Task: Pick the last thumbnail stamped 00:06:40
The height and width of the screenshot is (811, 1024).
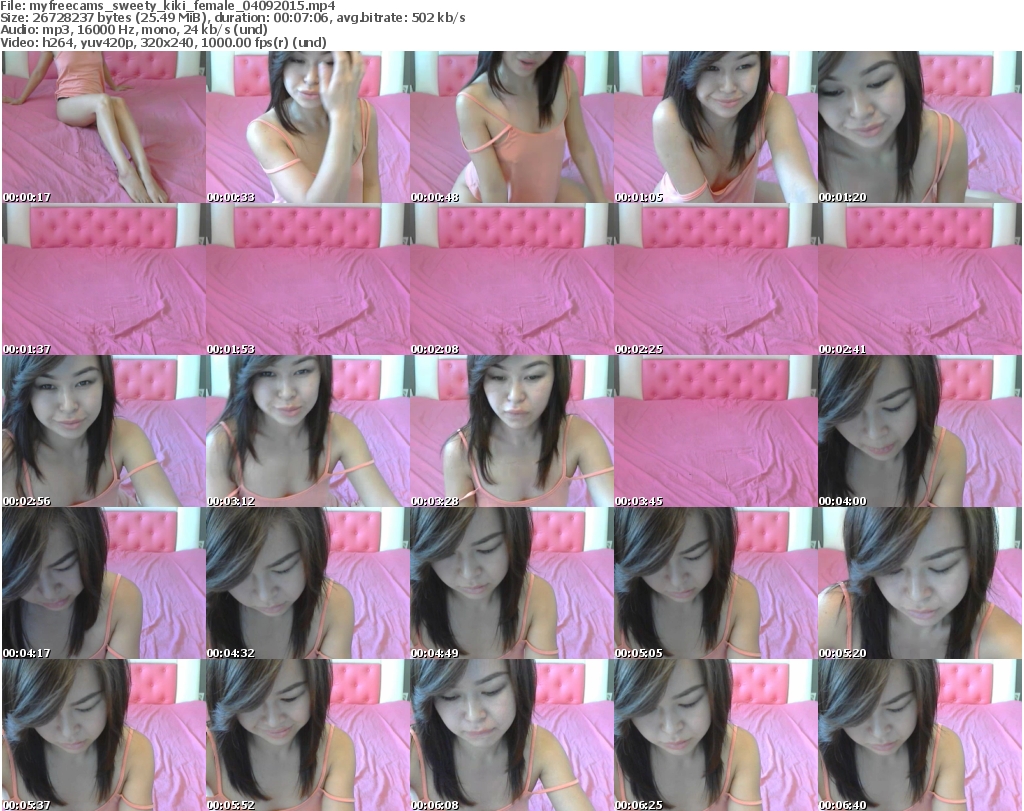Action: [x=920, y=735]
